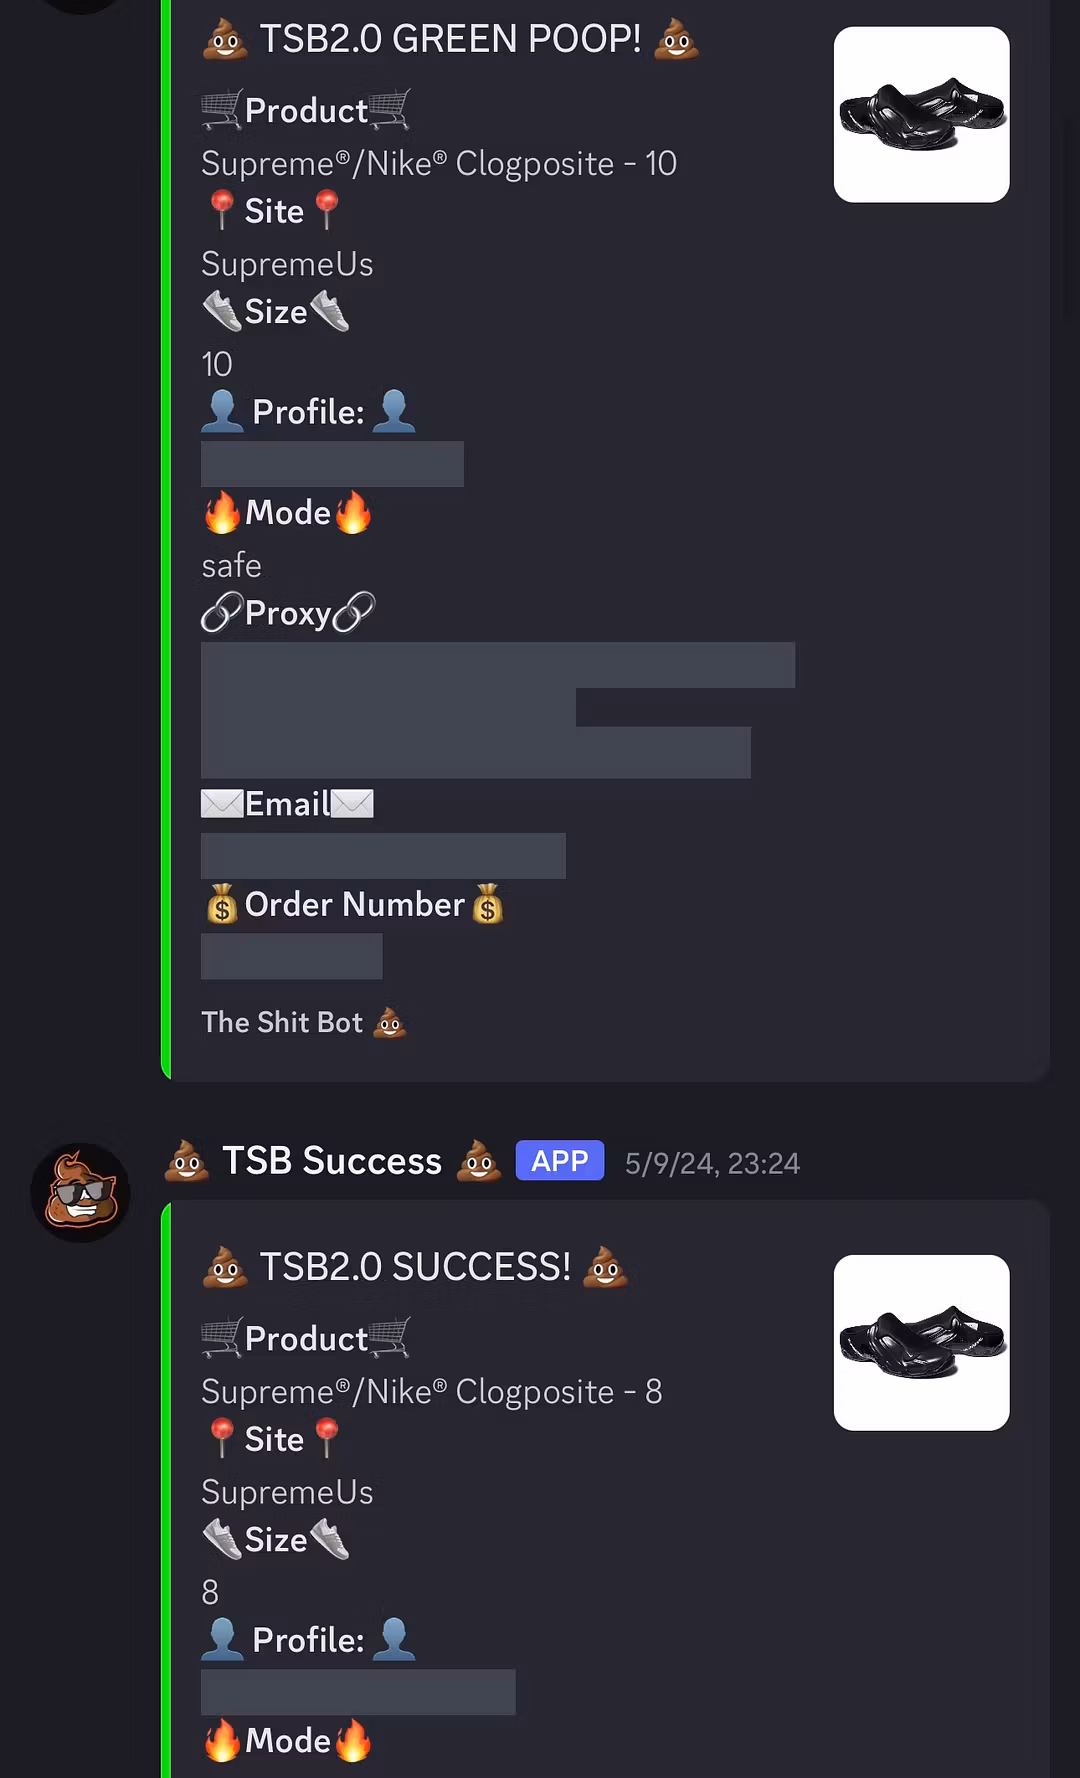Viewport: 1080px width, 1778px height.
Task: Reveal the hidden Order Number spoiler
Action: pyautogui.click(x=291, y=956)
